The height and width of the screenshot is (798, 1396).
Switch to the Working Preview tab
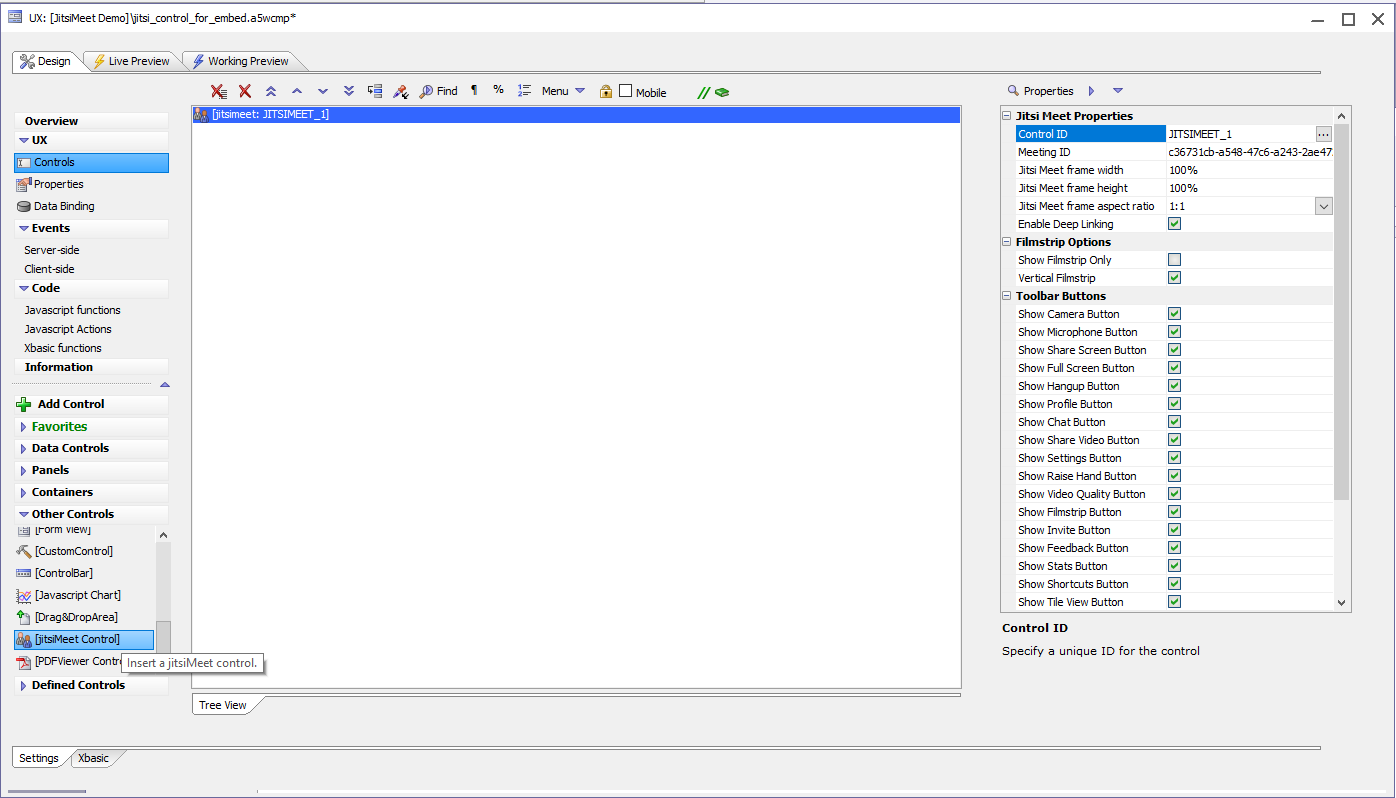240,61
